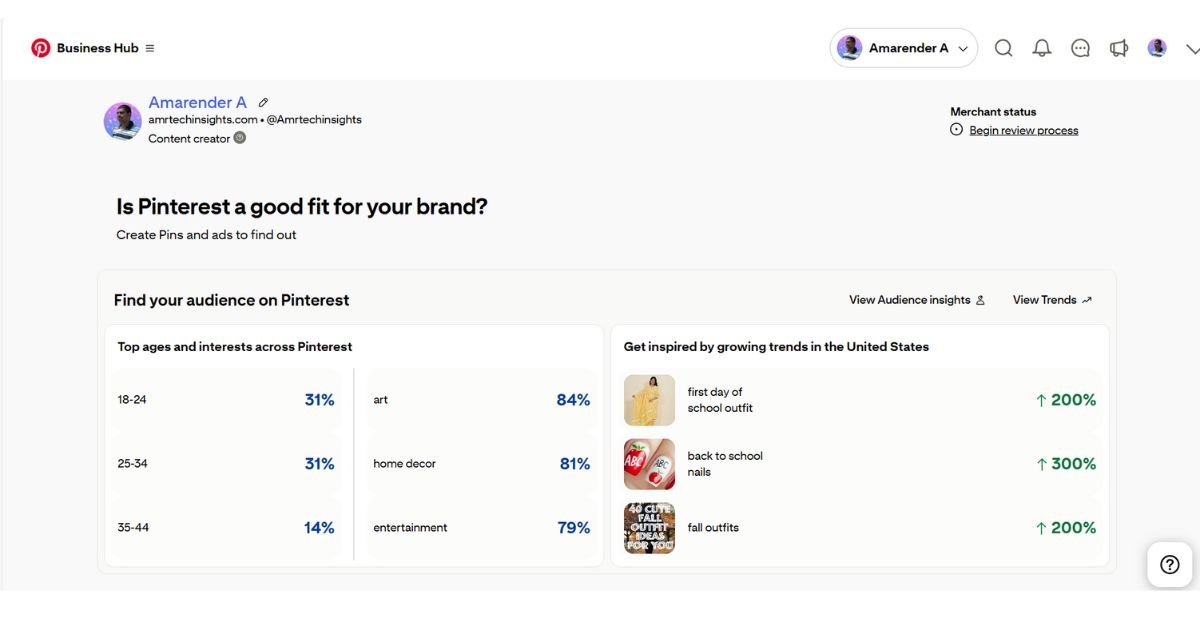Click the Business Hub label
The image size is (1200, 628).
pyautogui.click(x=97, y=47)
